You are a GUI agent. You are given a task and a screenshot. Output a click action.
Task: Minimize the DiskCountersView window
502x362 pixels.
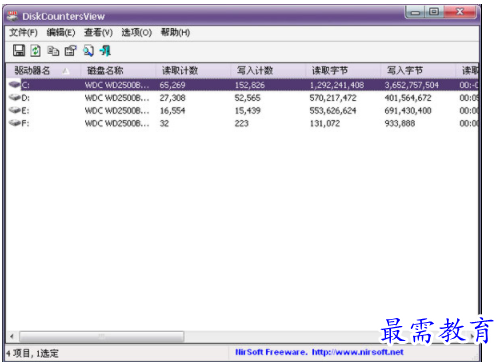pos(415,12)
